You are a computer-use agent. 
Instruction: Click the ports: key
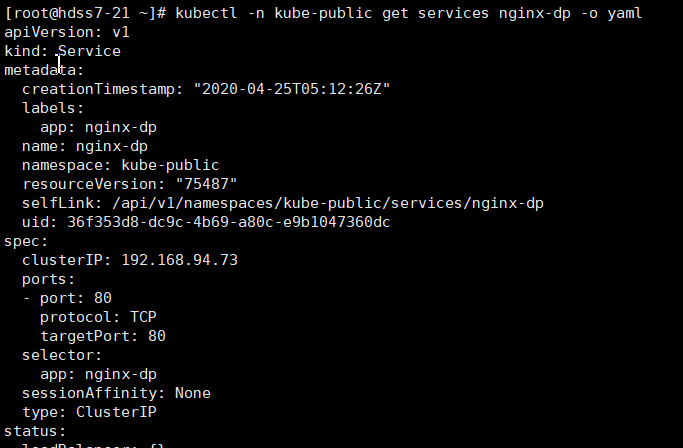(48, 279)
